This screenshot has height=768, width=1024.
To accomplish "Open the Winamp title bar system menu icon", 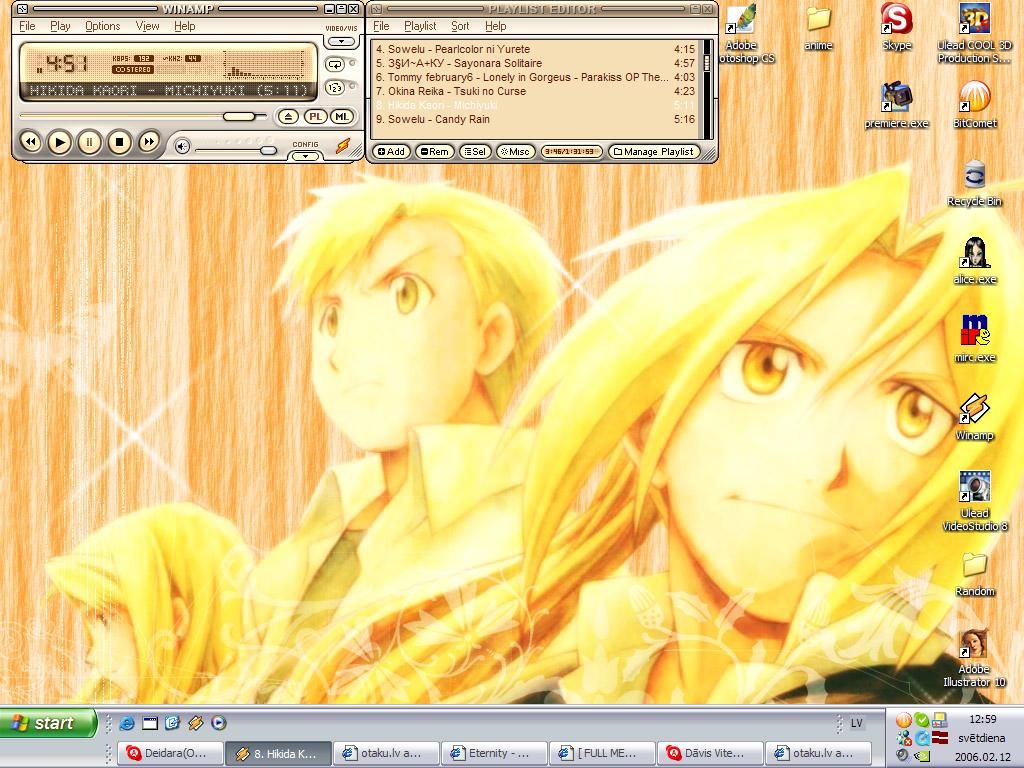I will click(22, 8).
